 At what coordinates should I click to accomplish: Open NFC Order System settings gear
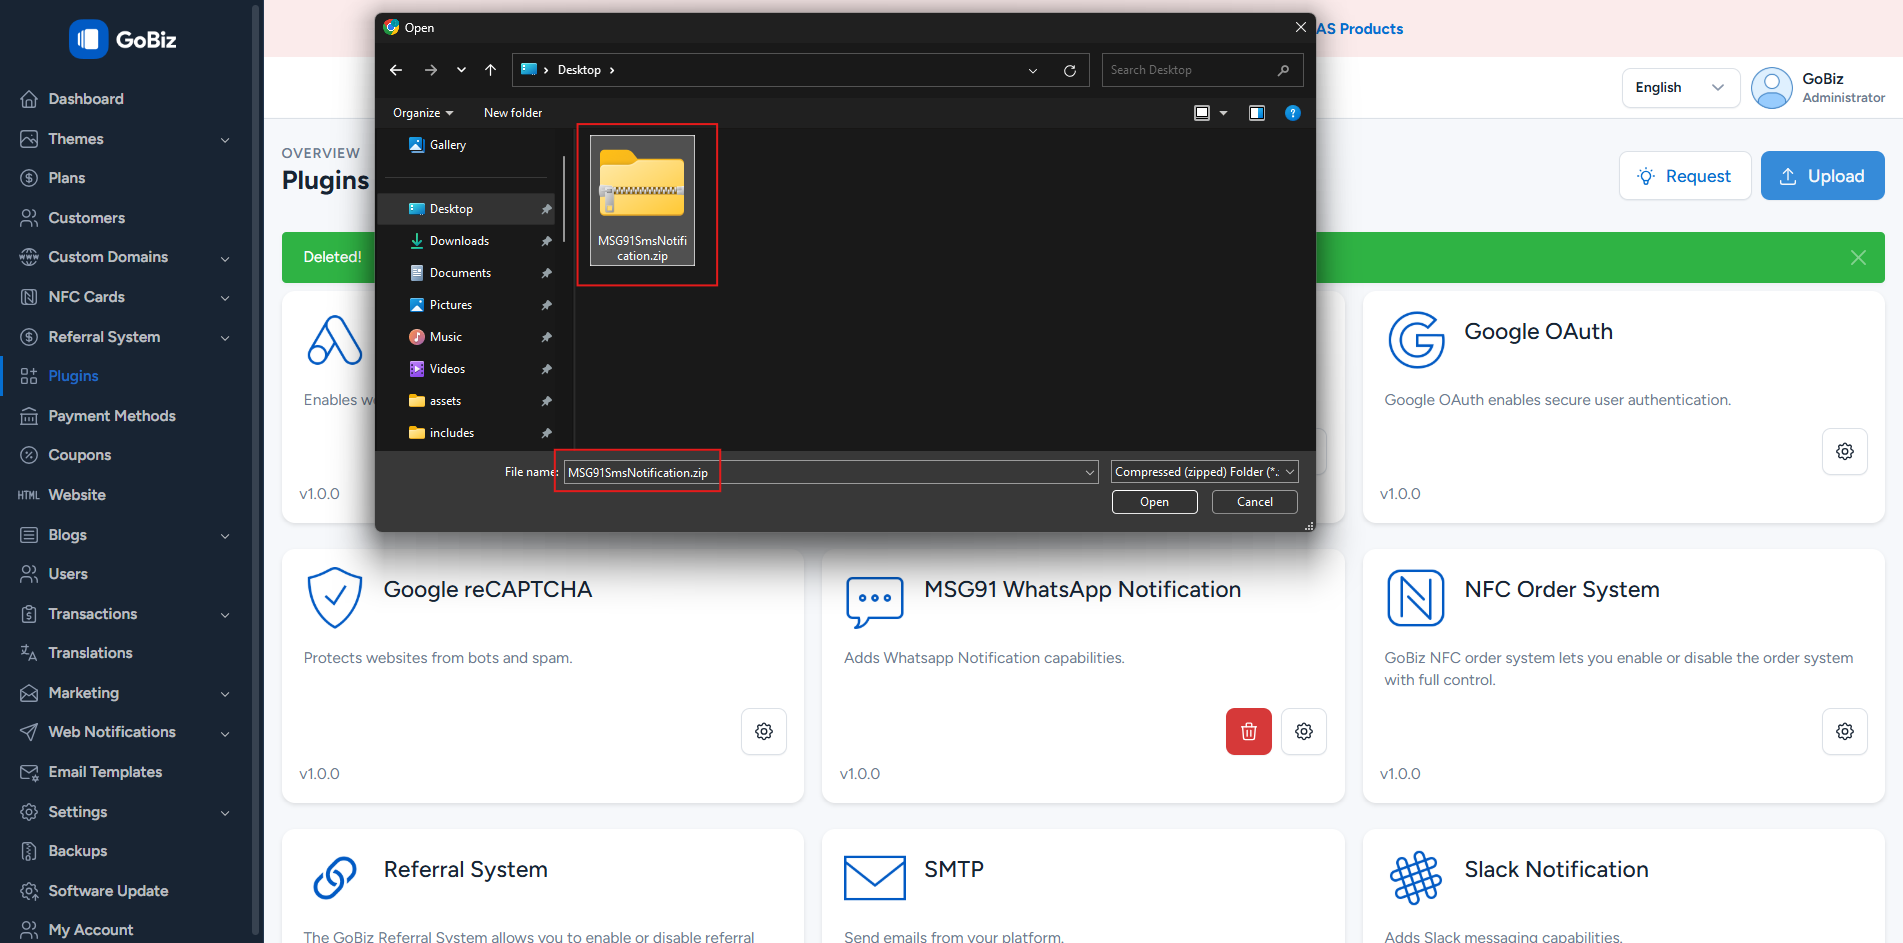coord(1844,732)
